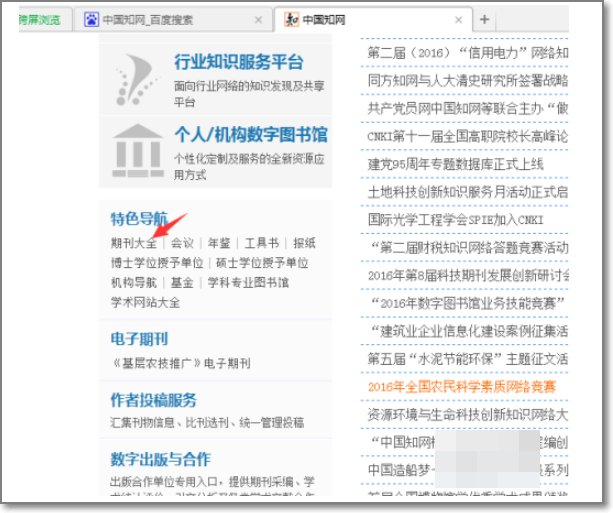Click the 特色导航 section heading
The image size is (613, 513).
pyautogui.click(x=139, y=219)
